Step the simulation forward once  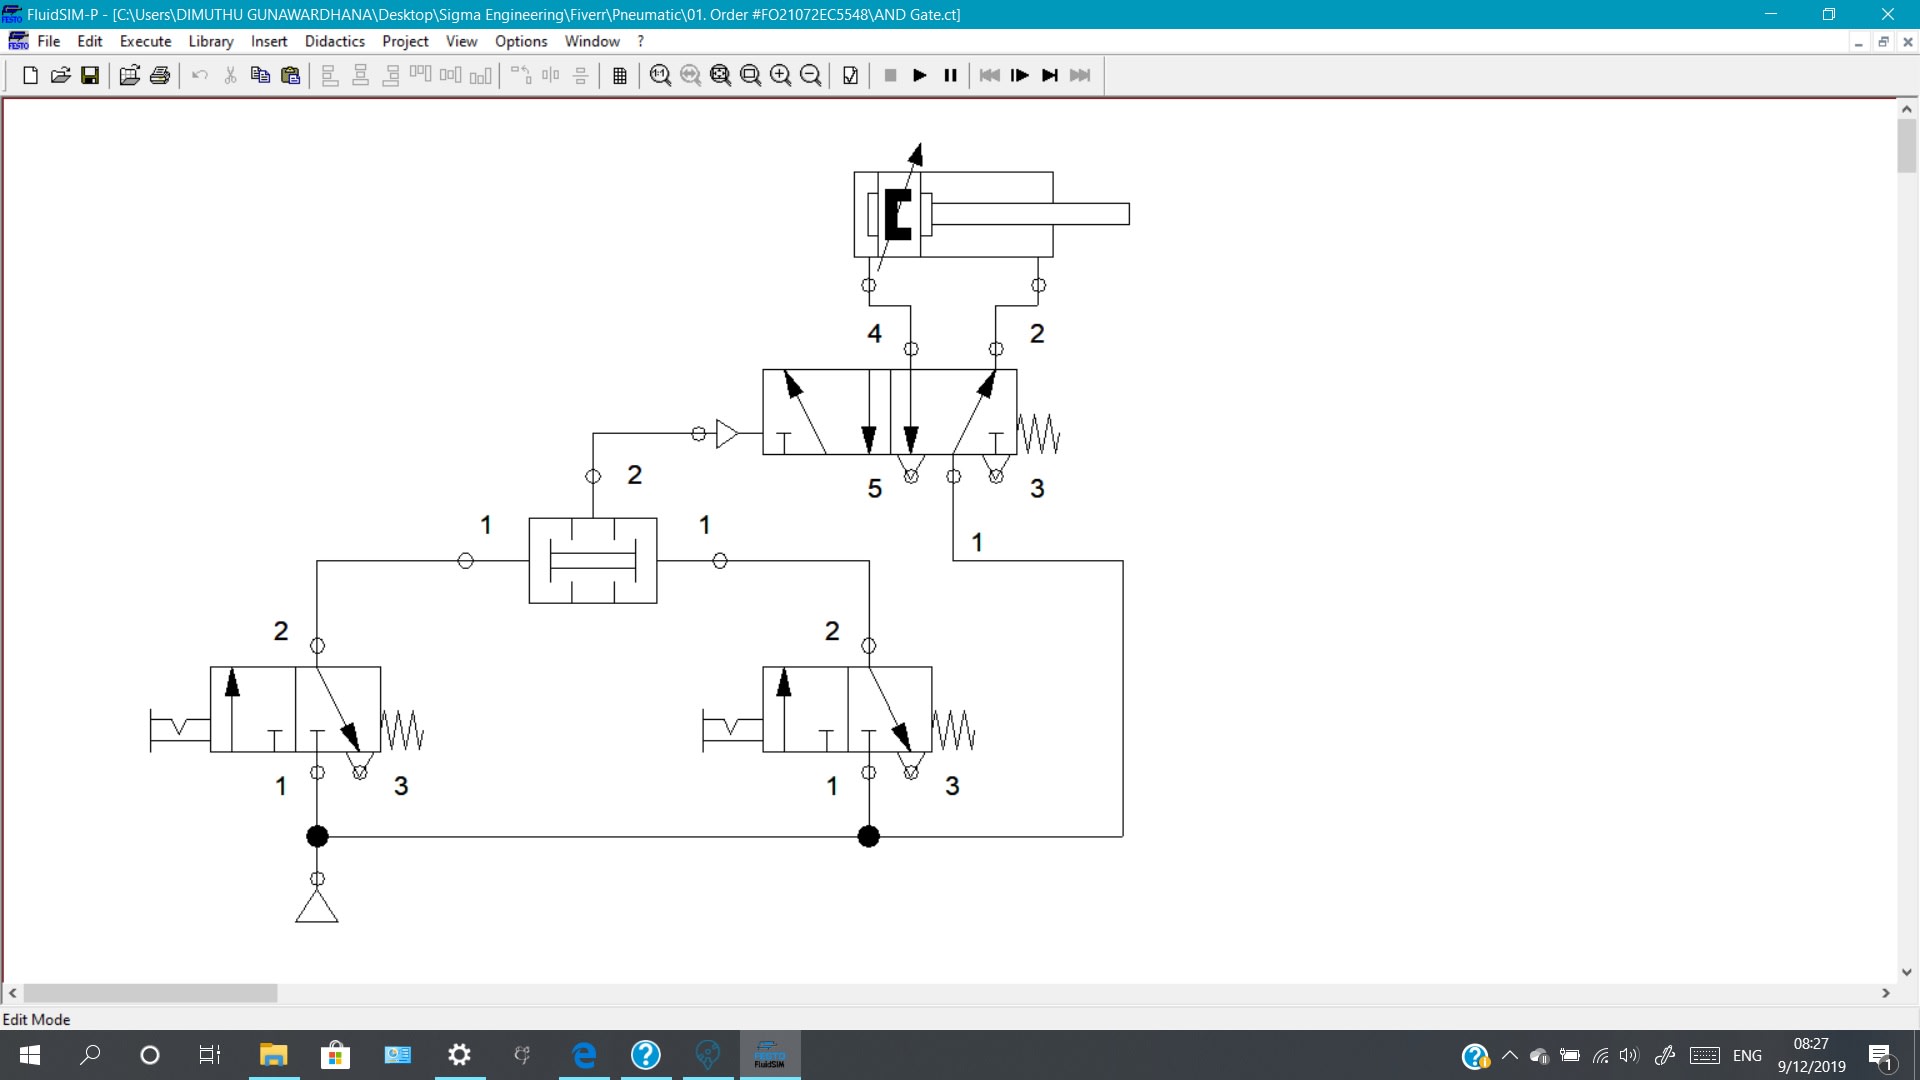(x=1020, y=75)
